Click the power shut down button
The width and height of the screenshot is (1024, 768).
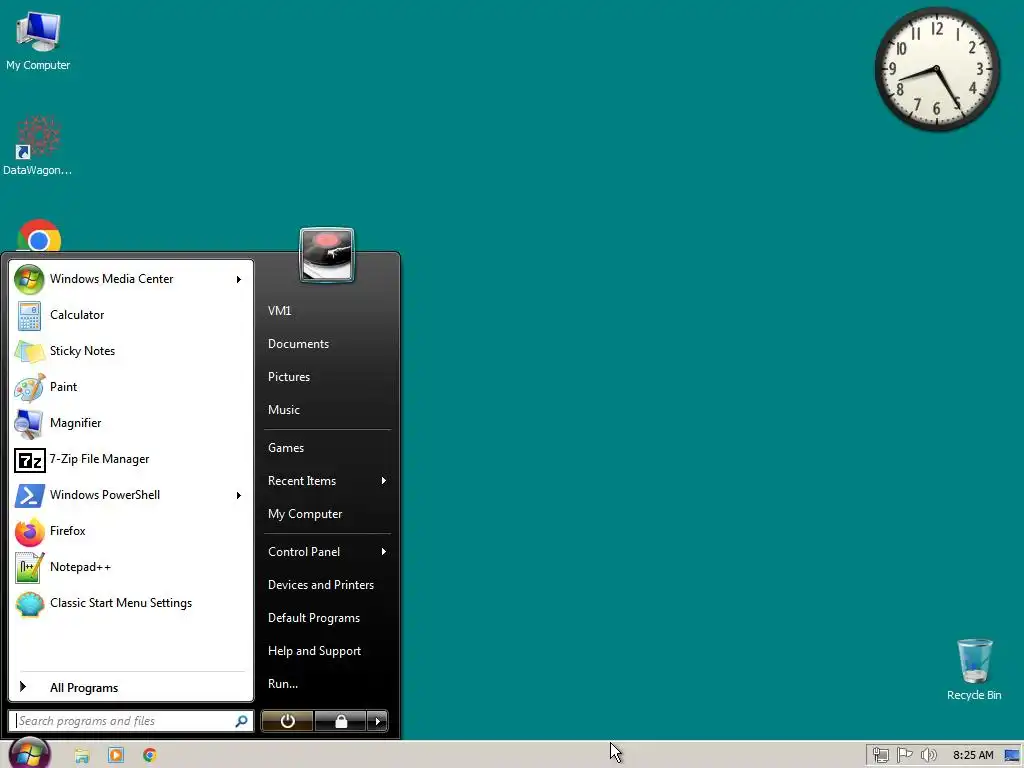pyautogui.click(x=287, y=721)
